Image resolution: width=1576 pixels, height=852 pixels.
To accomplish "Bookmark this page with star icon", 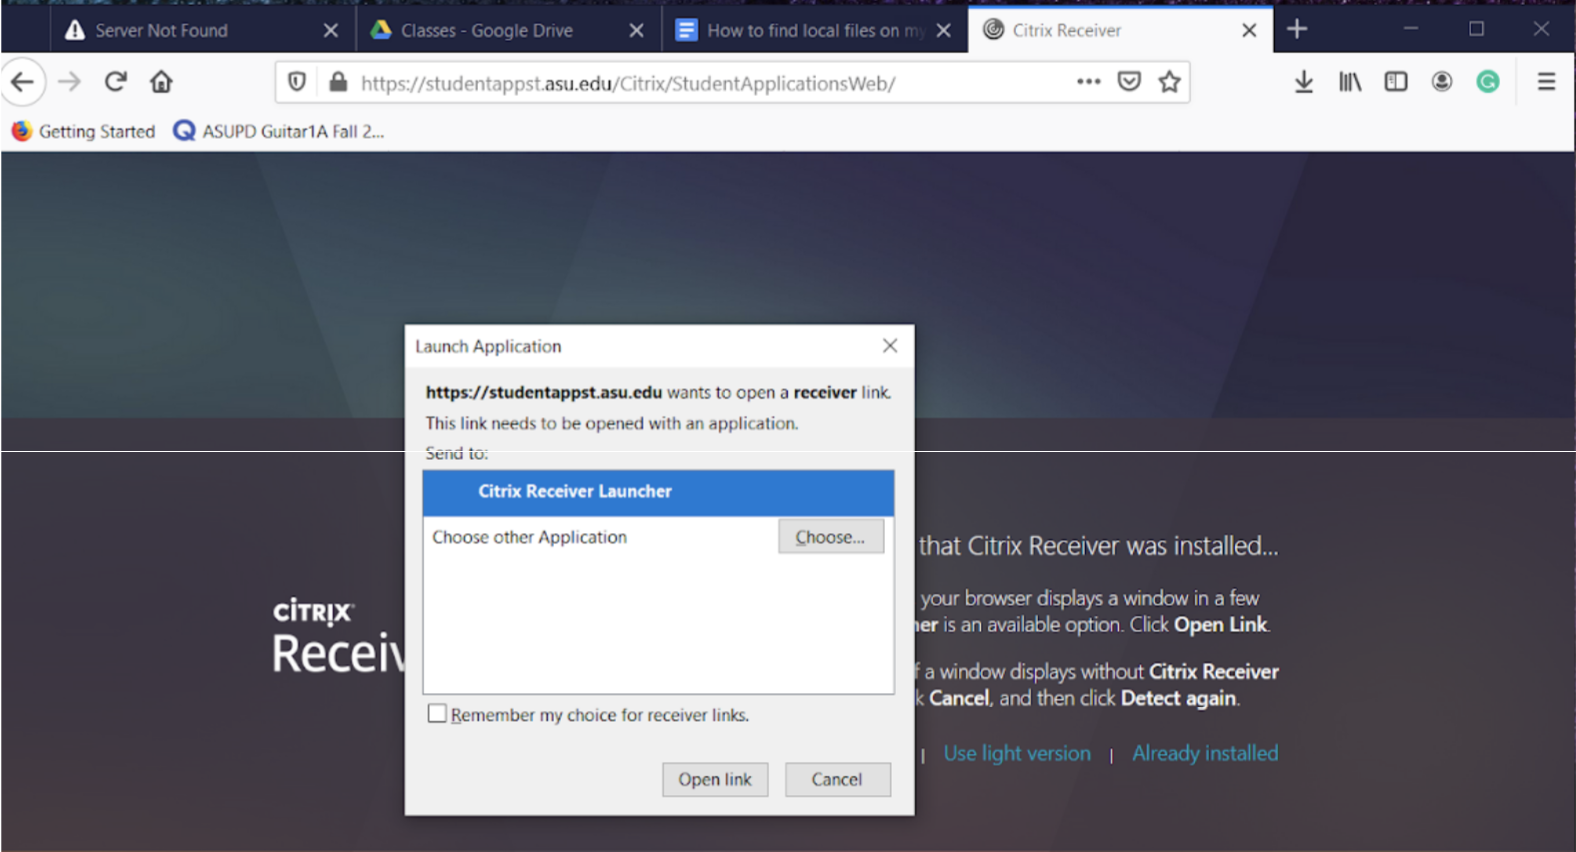I will tap(1169, 82).
